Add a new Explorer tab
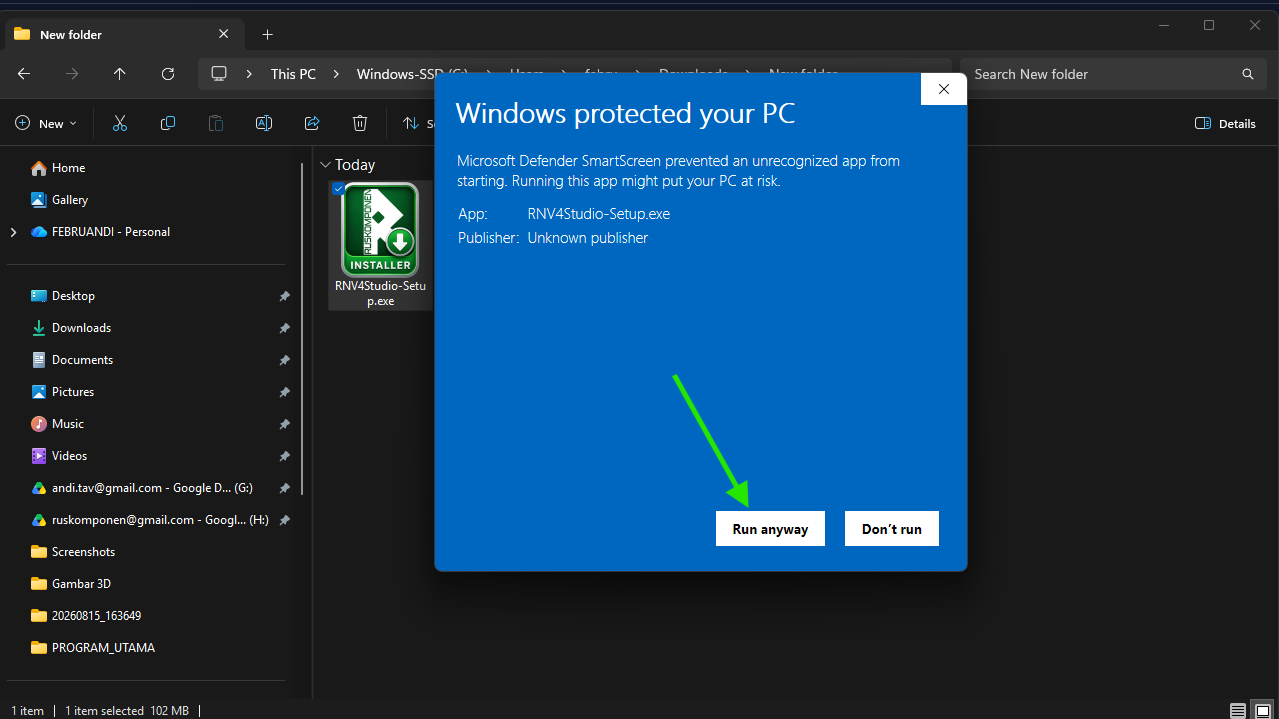 click(267, 34)
